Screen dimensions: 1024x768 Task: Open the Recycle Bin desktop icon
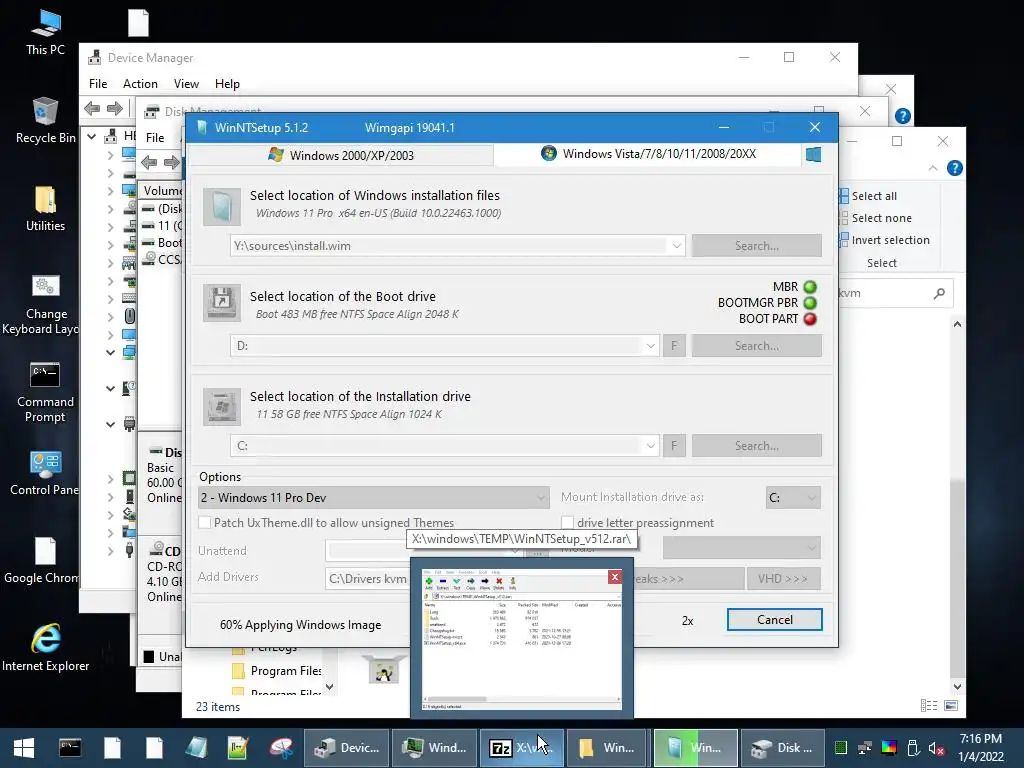(x=45, y=120)
